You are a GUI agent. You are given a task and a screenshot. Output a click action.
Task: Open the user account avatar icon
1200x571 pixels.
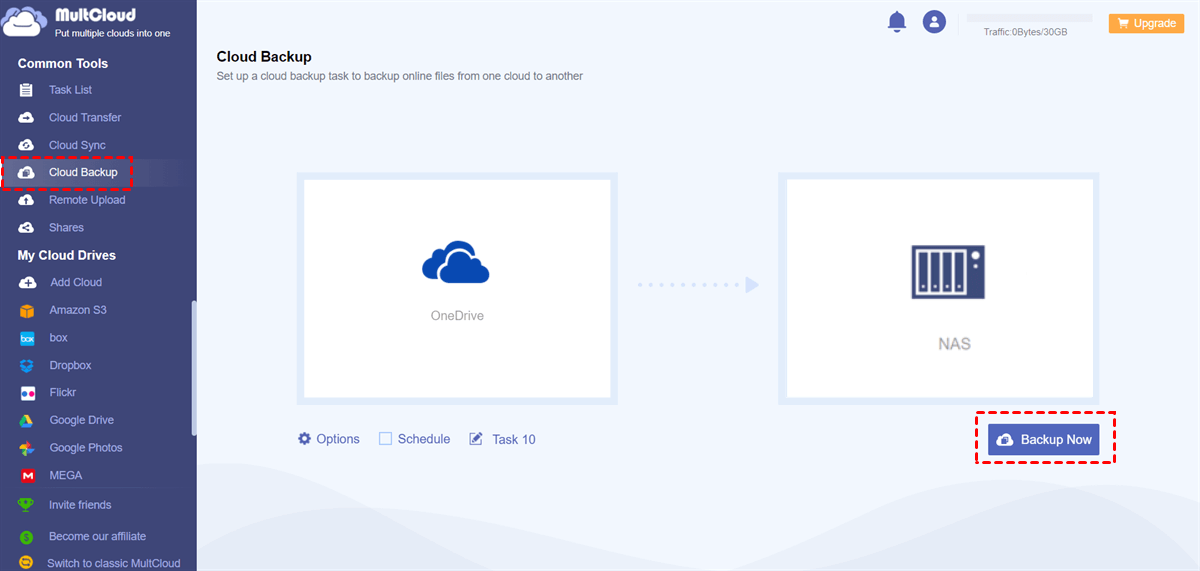934,21
